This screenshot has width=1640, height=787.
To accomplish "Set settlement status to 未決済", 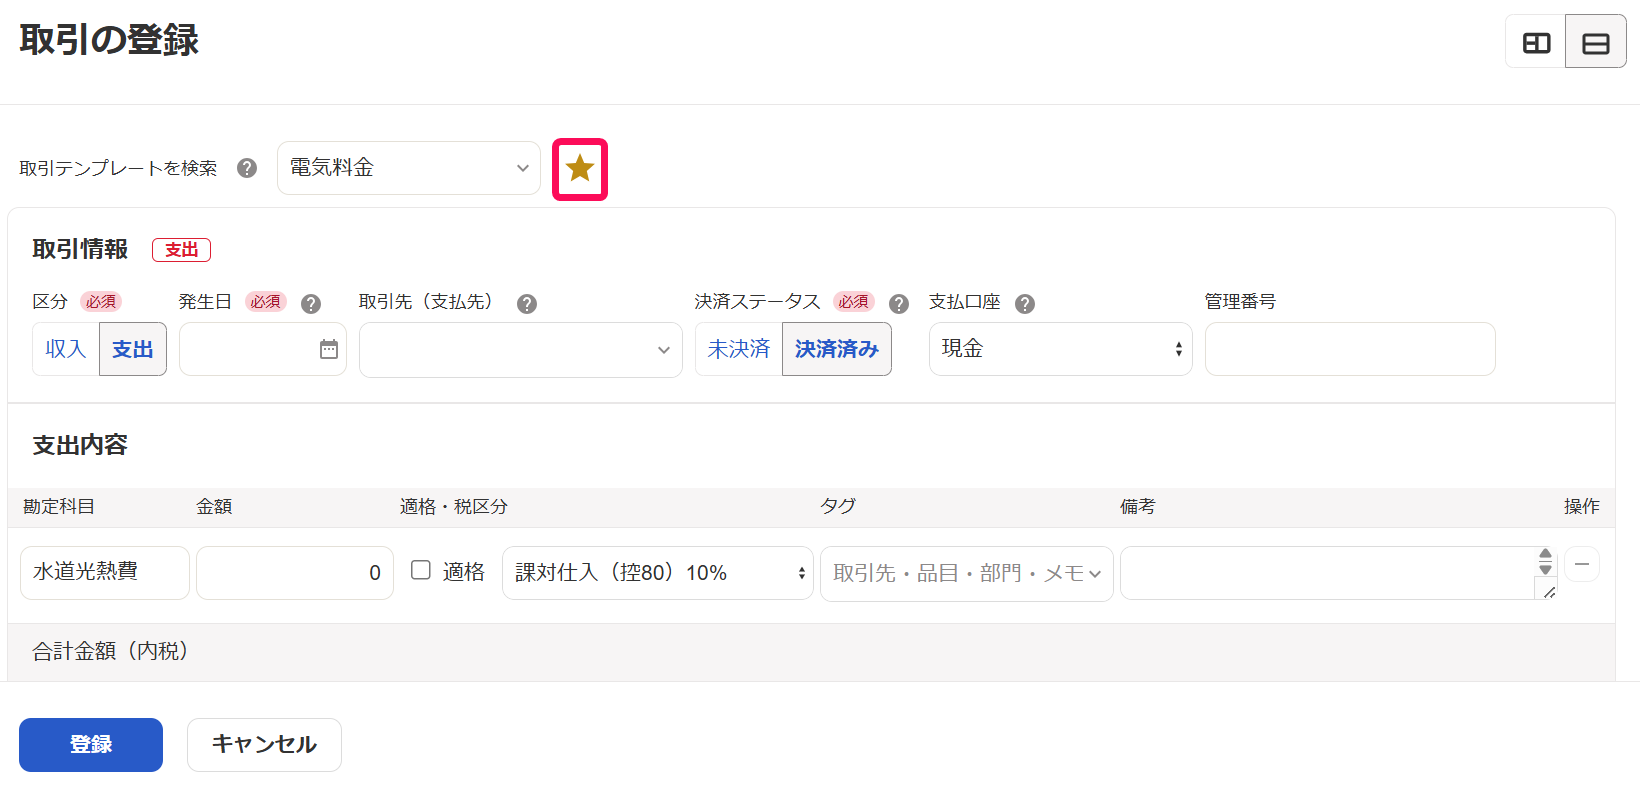I will [x=739, y=349].
